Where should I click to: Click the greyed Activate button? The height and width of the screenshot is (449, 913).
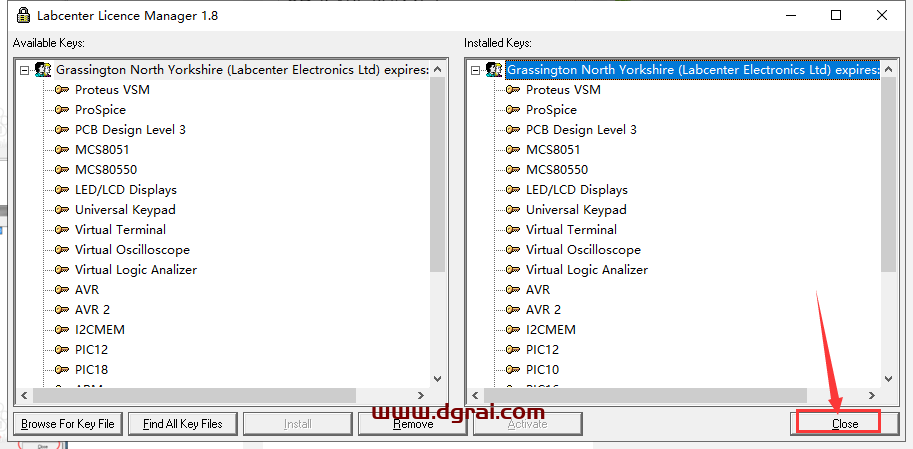(x=528, y=424)
